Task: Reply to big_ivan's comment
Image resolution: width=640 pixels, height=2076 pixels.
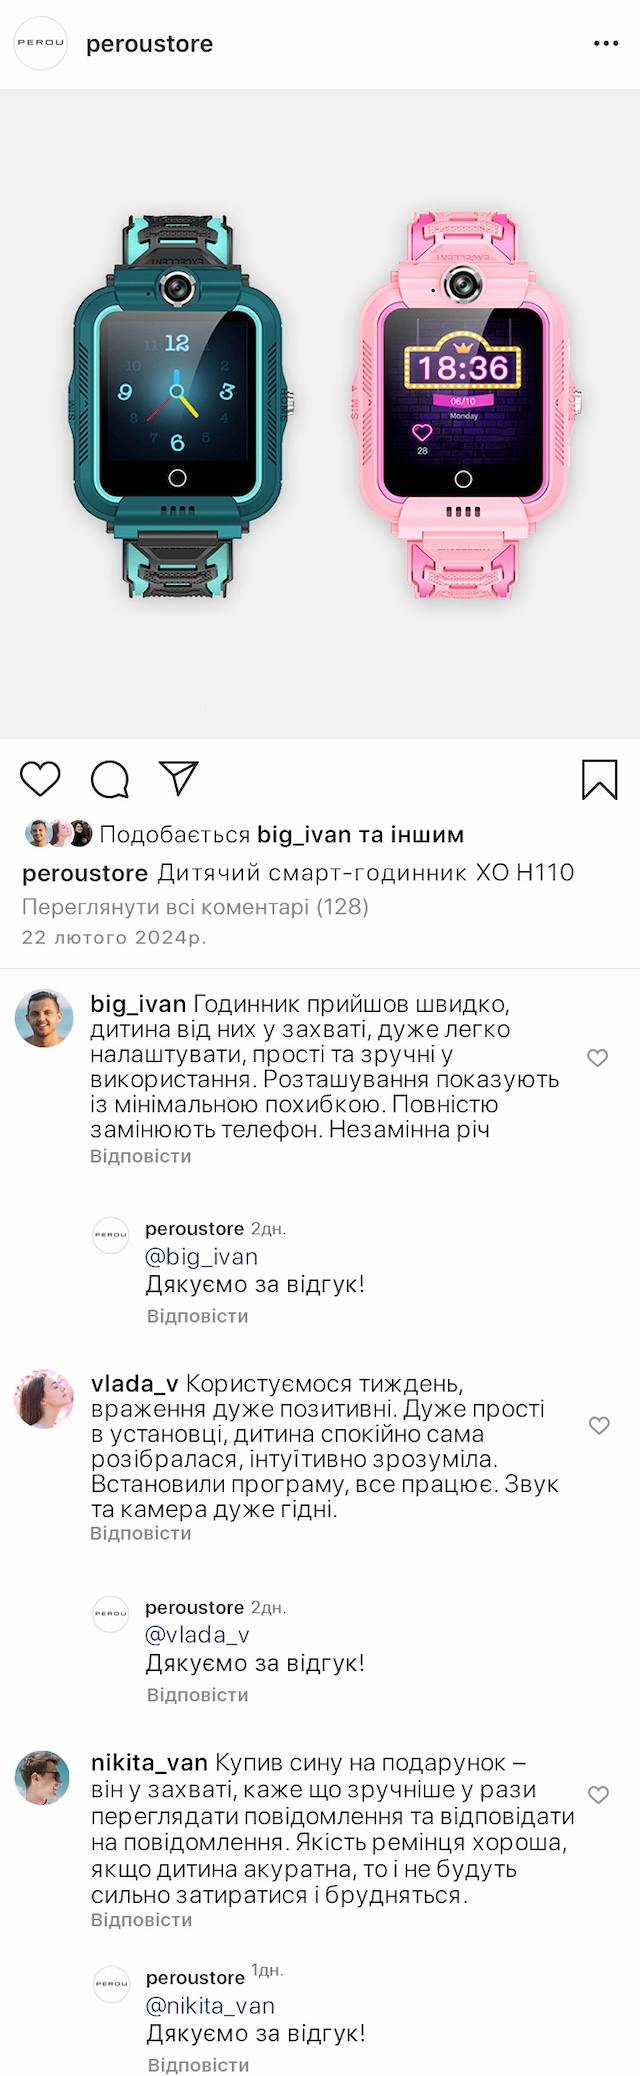Action: [x=140, y=1156]
